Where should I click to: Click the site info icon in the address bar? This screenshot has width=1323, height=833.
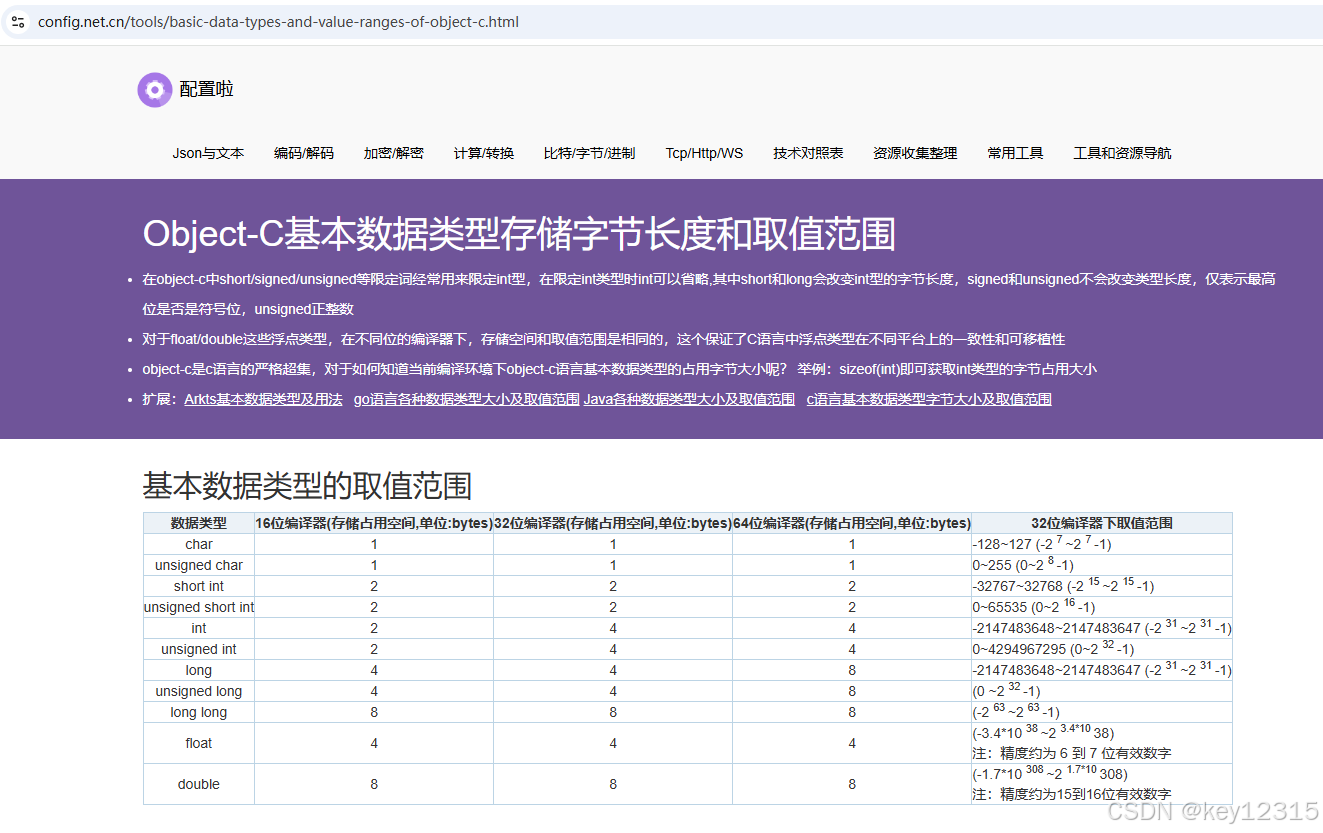18,22
